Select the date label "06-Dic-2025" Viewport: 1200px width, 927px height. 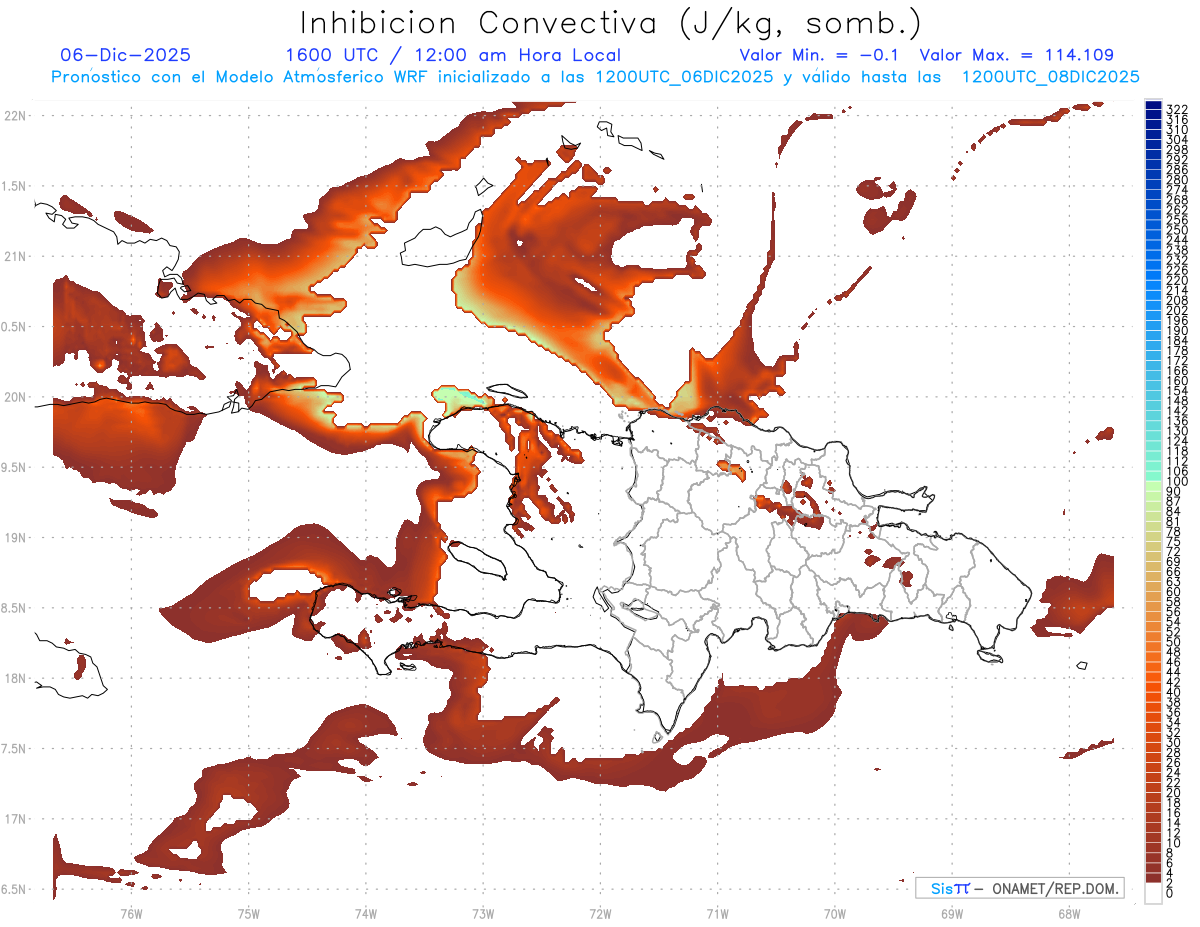coord(125,55)
